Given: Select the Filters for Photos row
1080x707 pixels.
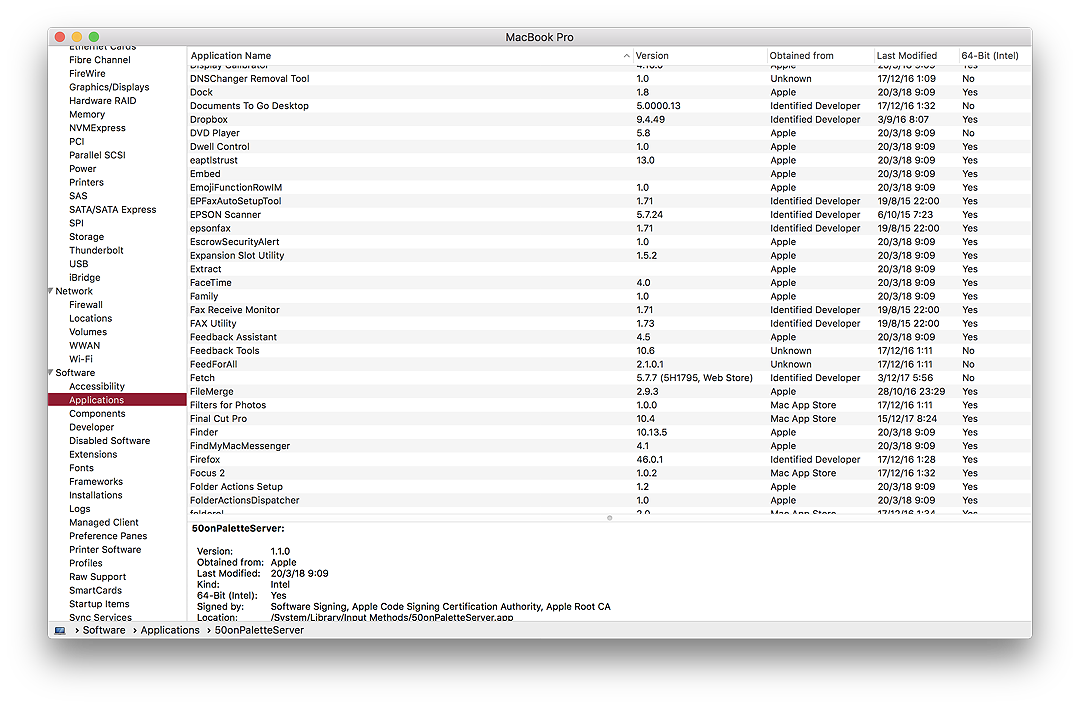Looking at the screenshot, I should point(609,405).
